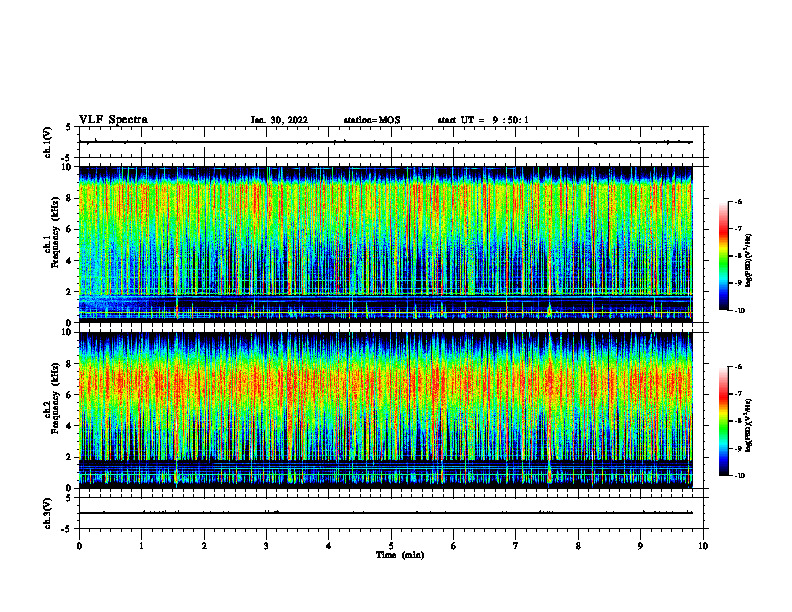Click the "-5" tick on ch.3(V) axis
Viewport: 792px width, 612px height.
point(67,529)
